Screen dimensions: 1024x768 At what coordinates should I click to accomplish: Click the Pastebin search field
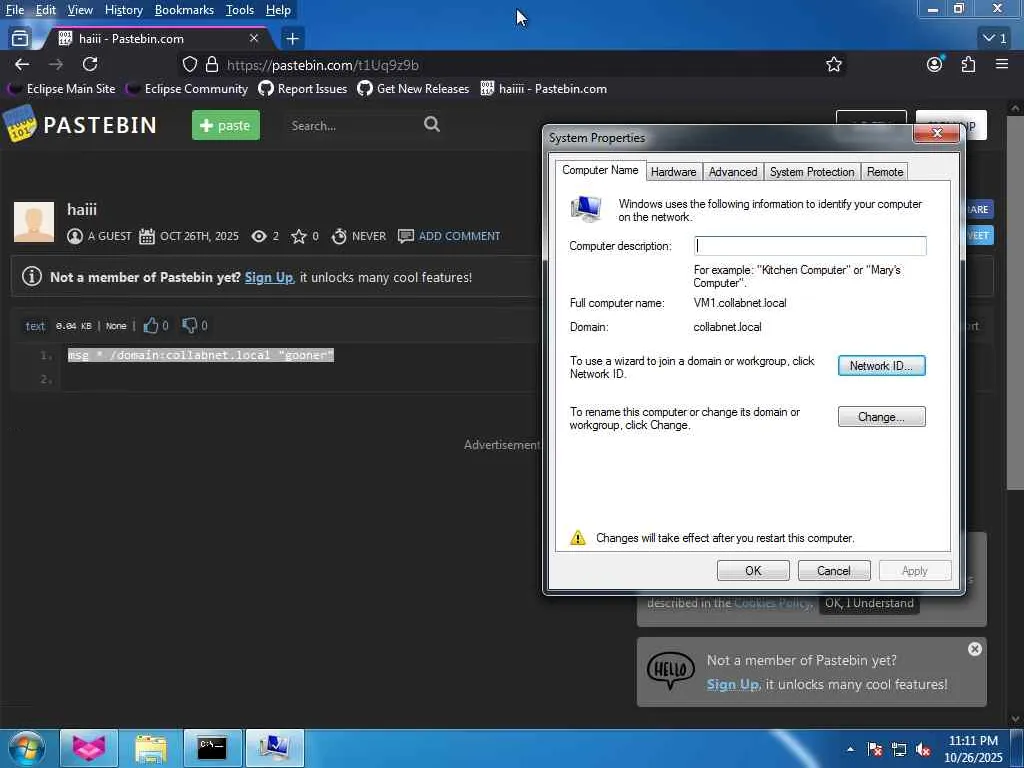point(353,125)
